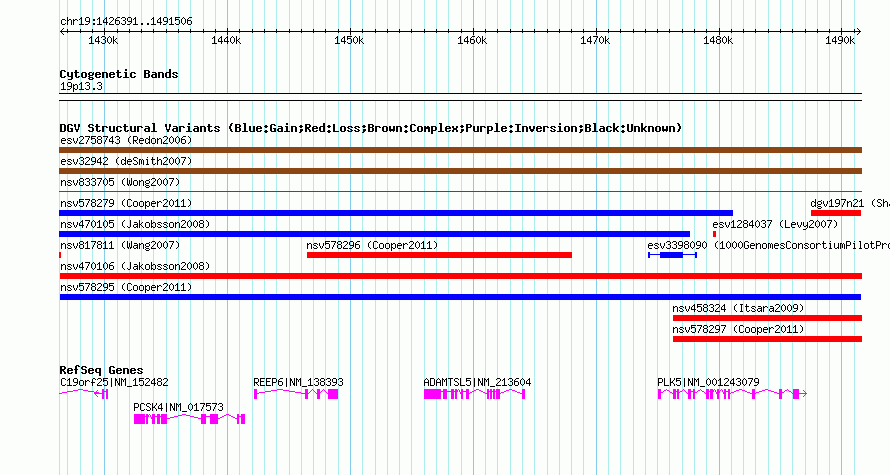Click the chr19:1426391..1491506 region label
The width and height of the screenshot is (890, 475).
(126, 22)
